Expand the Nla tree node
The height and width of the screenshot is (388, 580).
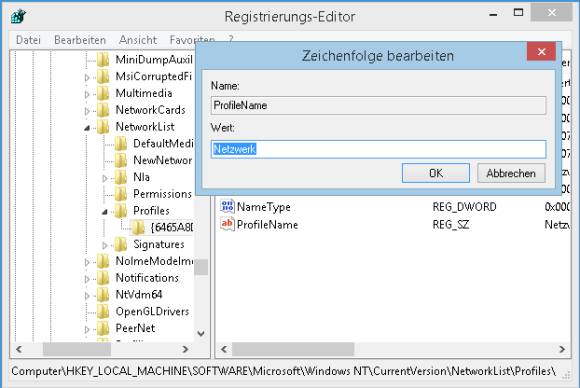pos(105,178)
